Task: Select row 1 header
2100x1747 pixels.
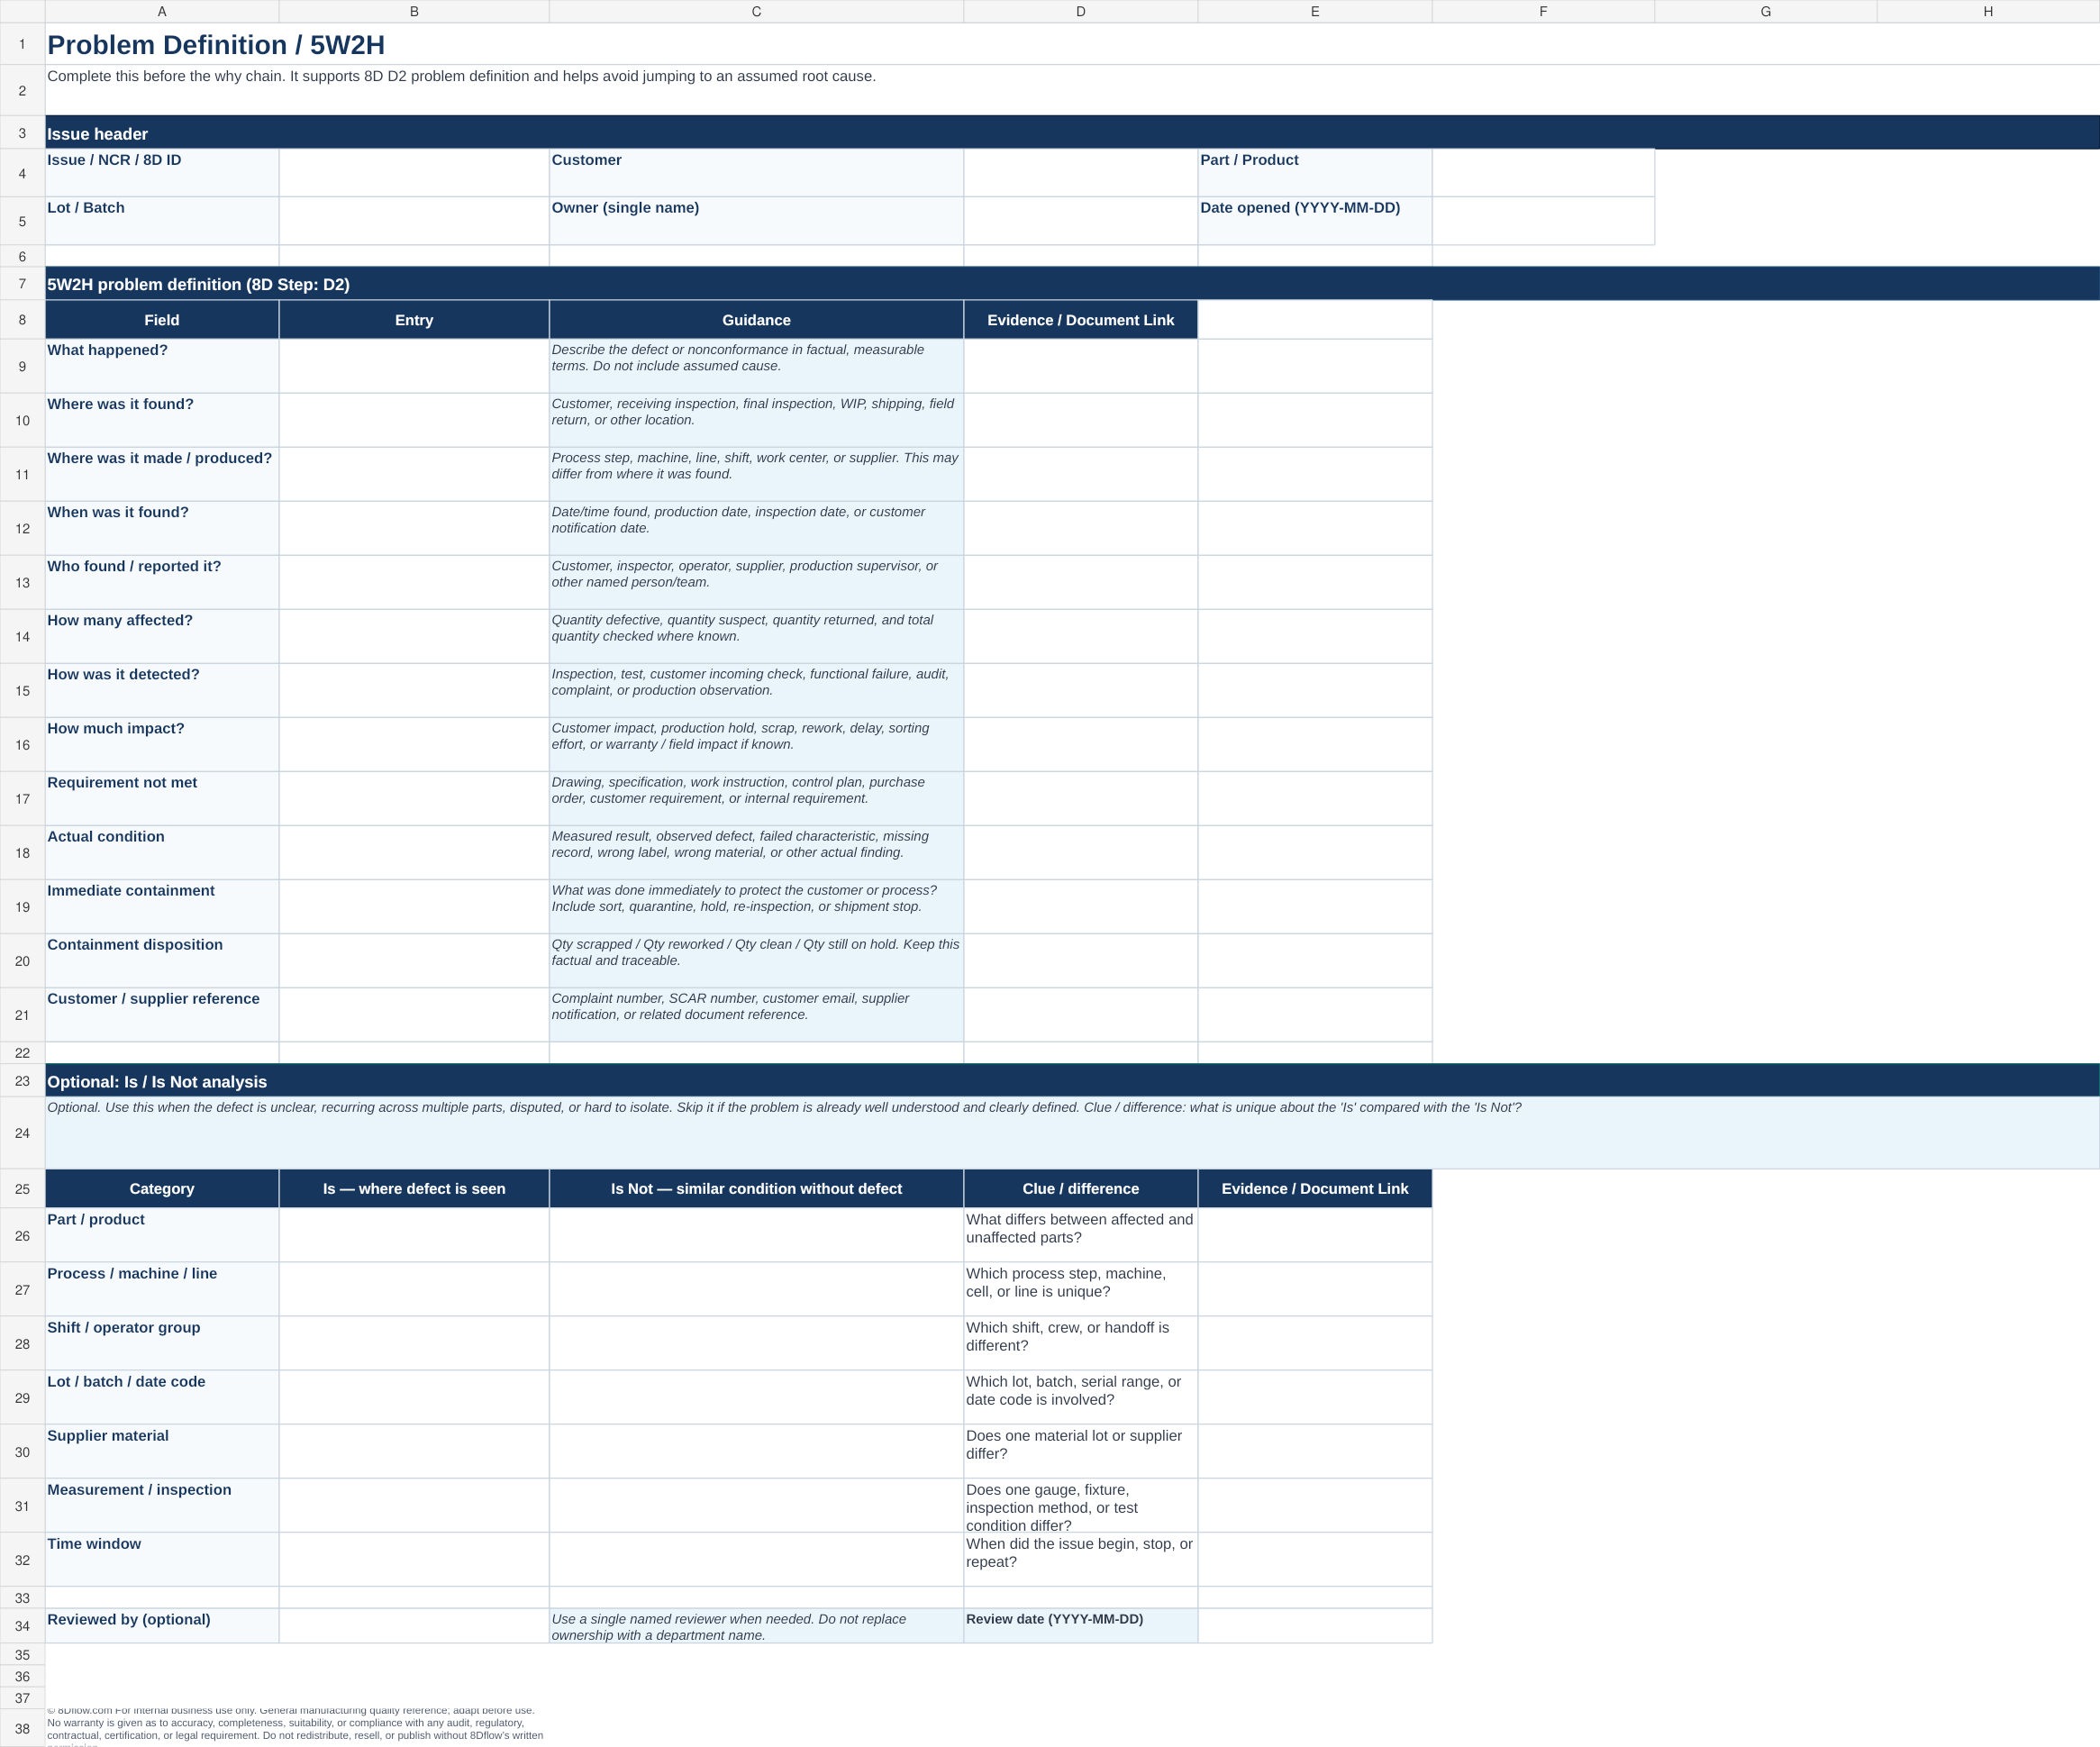Action: pyautogui.click(x=22, y=44)
